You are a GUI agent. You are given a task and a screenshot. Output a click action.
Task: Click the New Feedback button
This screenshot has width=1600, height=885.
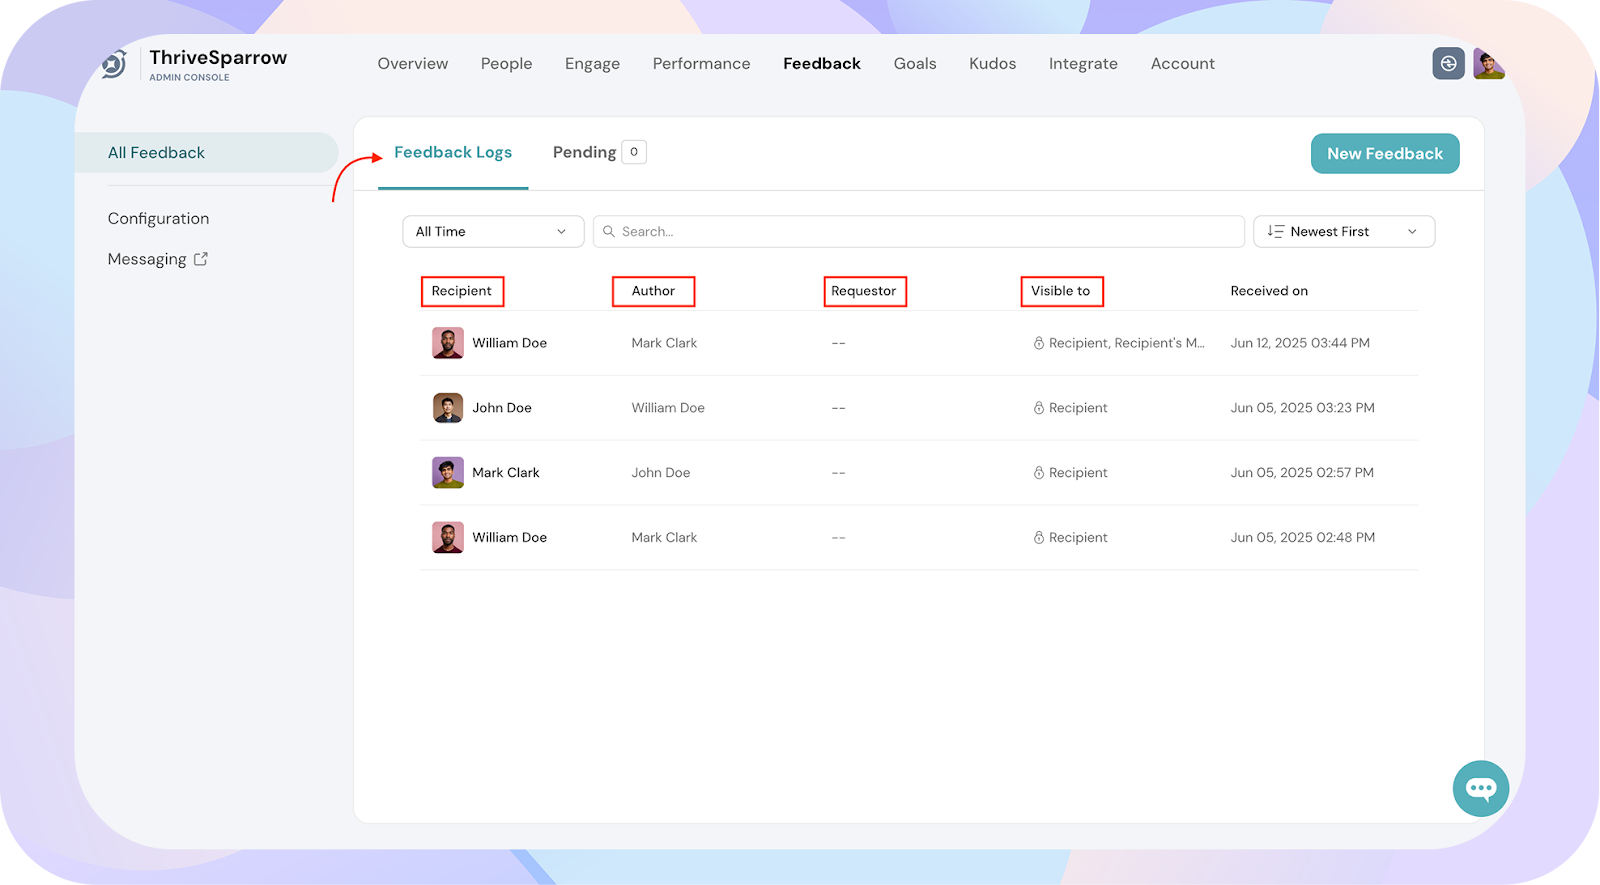[x=1385, y=154]
